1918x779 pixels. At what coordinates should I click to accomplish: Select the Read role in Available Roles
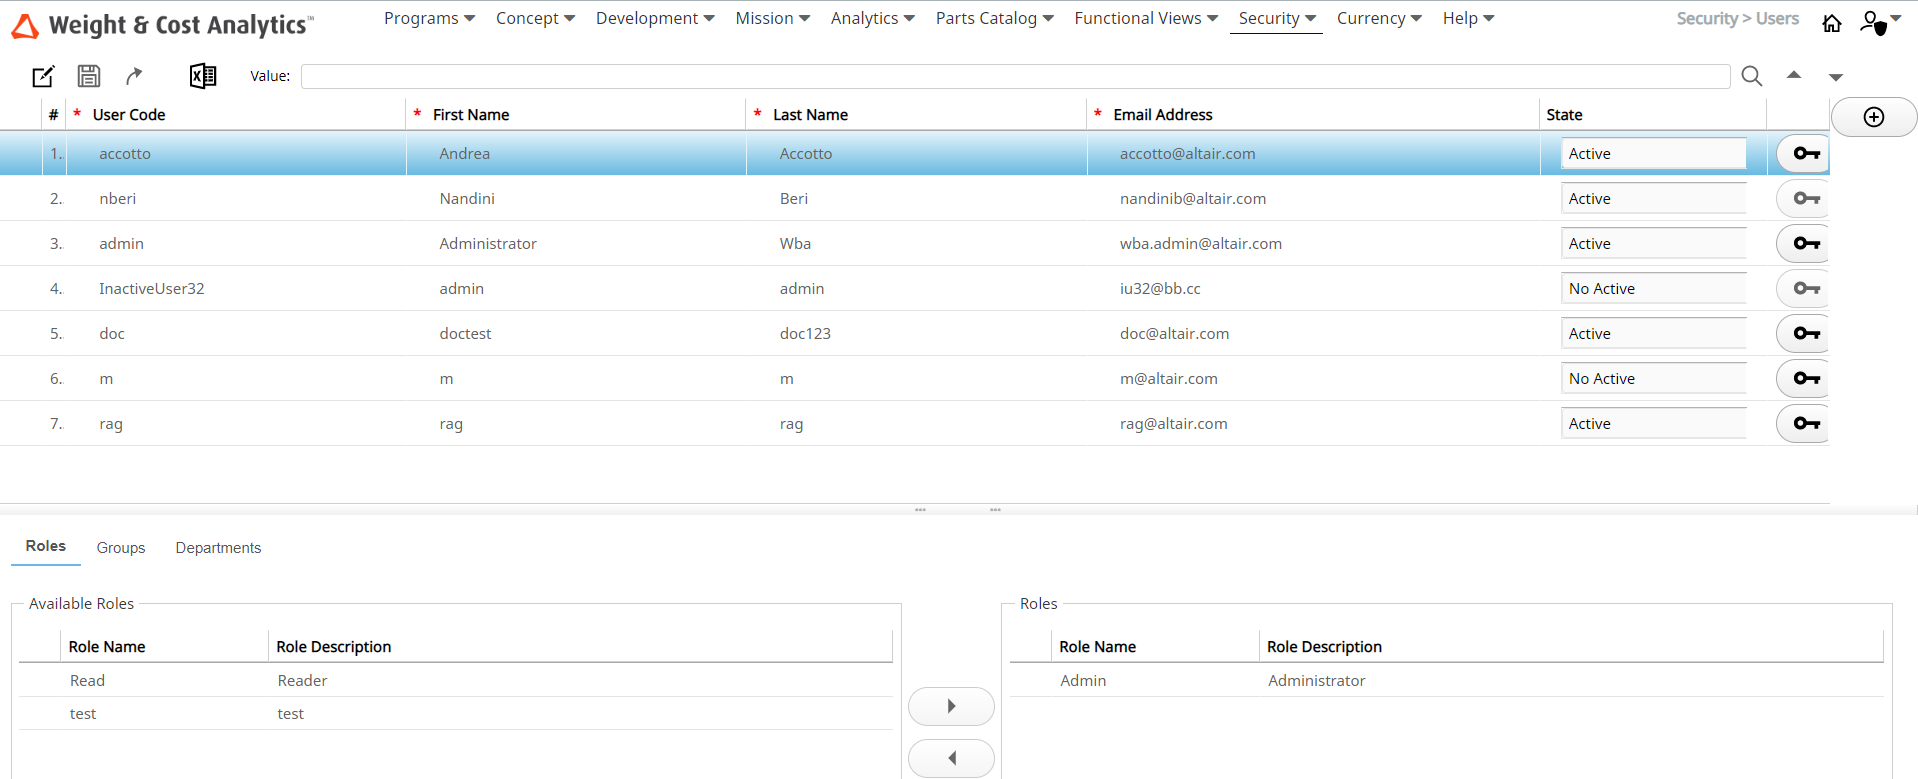(x=88, y=681)
